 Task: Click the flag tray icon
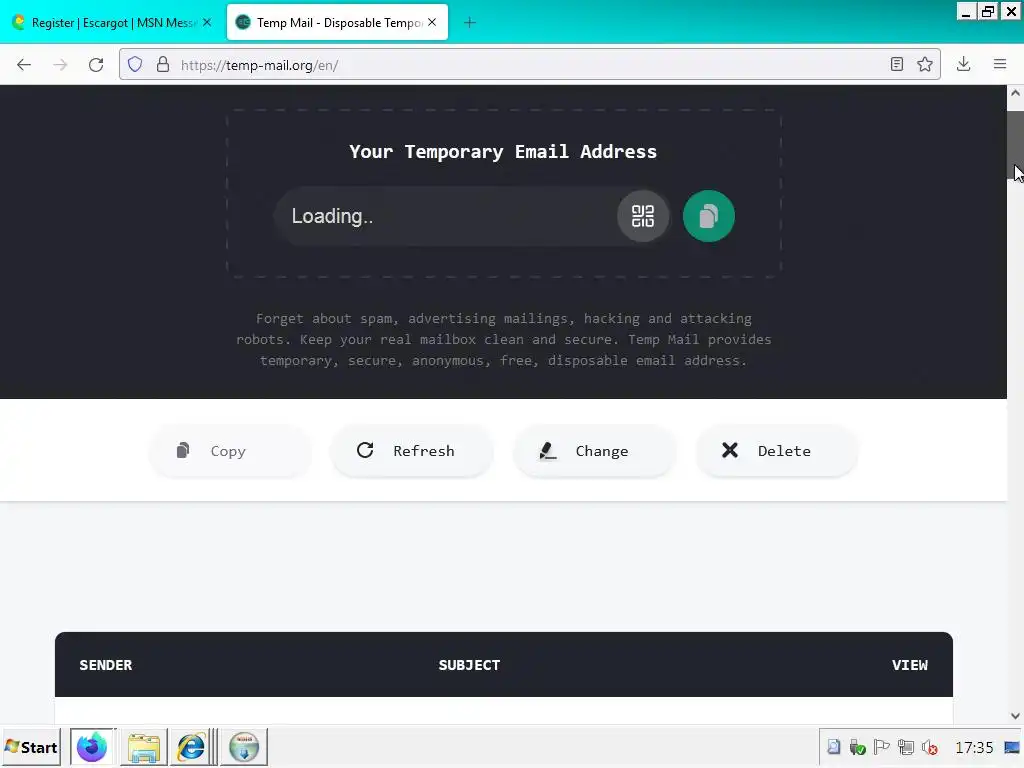click(881, 747)
